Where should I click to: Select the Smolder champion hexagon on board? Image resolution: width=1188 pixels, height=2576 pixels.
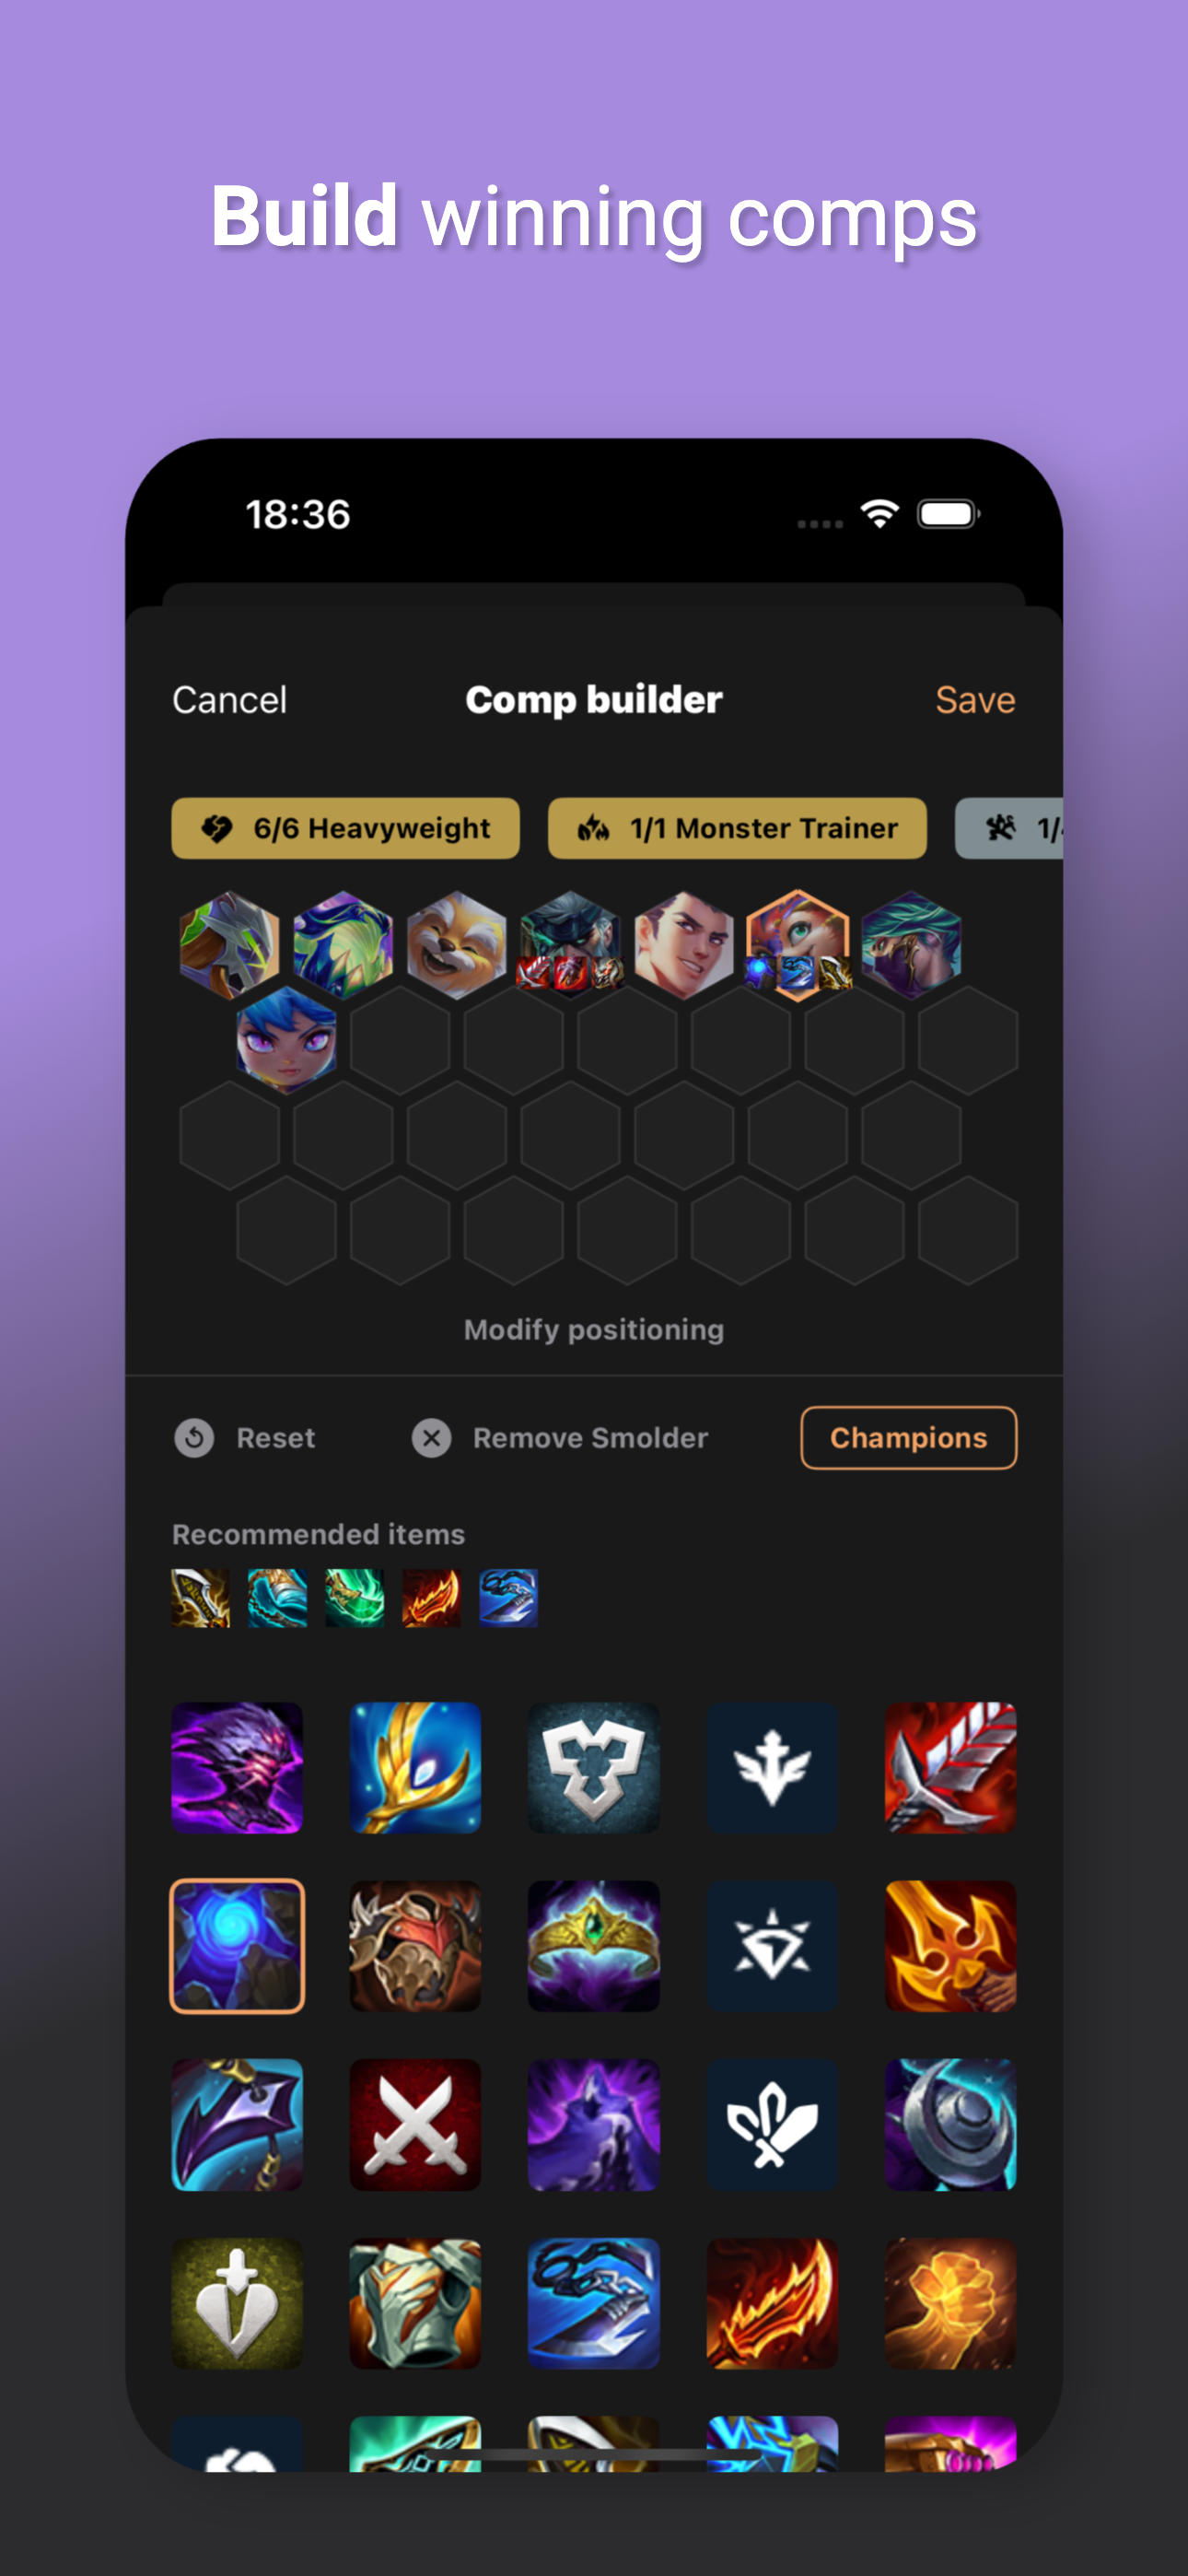coord(798,944)
